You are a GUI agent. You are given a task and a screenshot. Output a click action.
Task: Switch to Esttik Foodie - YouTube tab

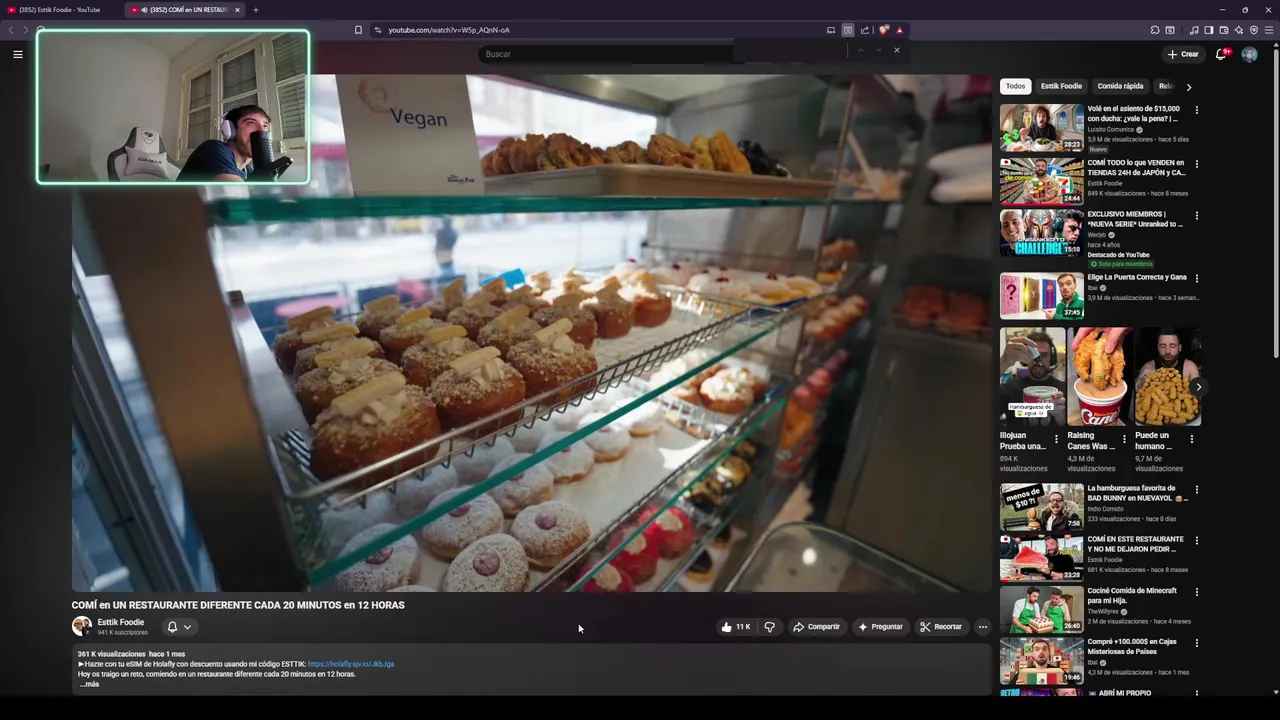(60, 10)
